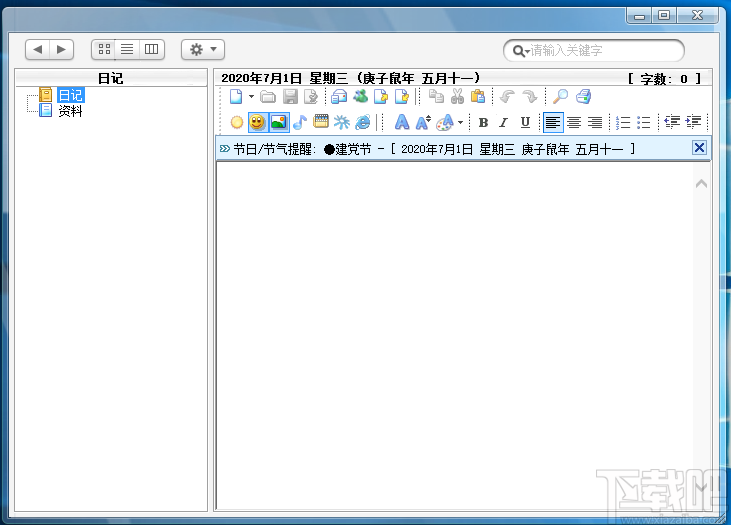Viewport: 731px width, 525px height.
Task: Apply bulleted list formatting
Action: [643, 123]
